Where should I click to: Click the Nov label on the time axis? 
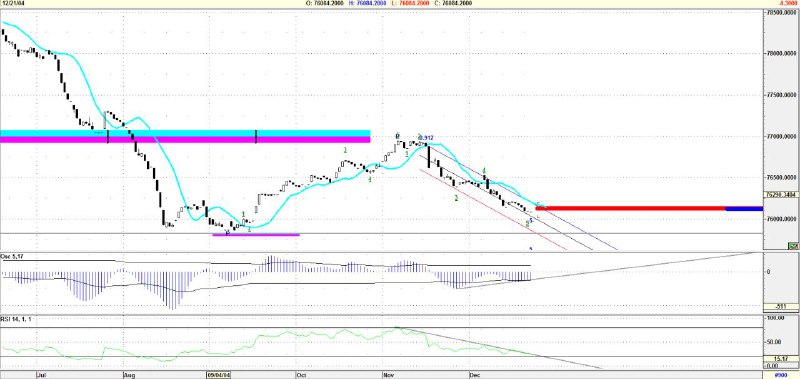pyautogui.click(x=389, y=375)
